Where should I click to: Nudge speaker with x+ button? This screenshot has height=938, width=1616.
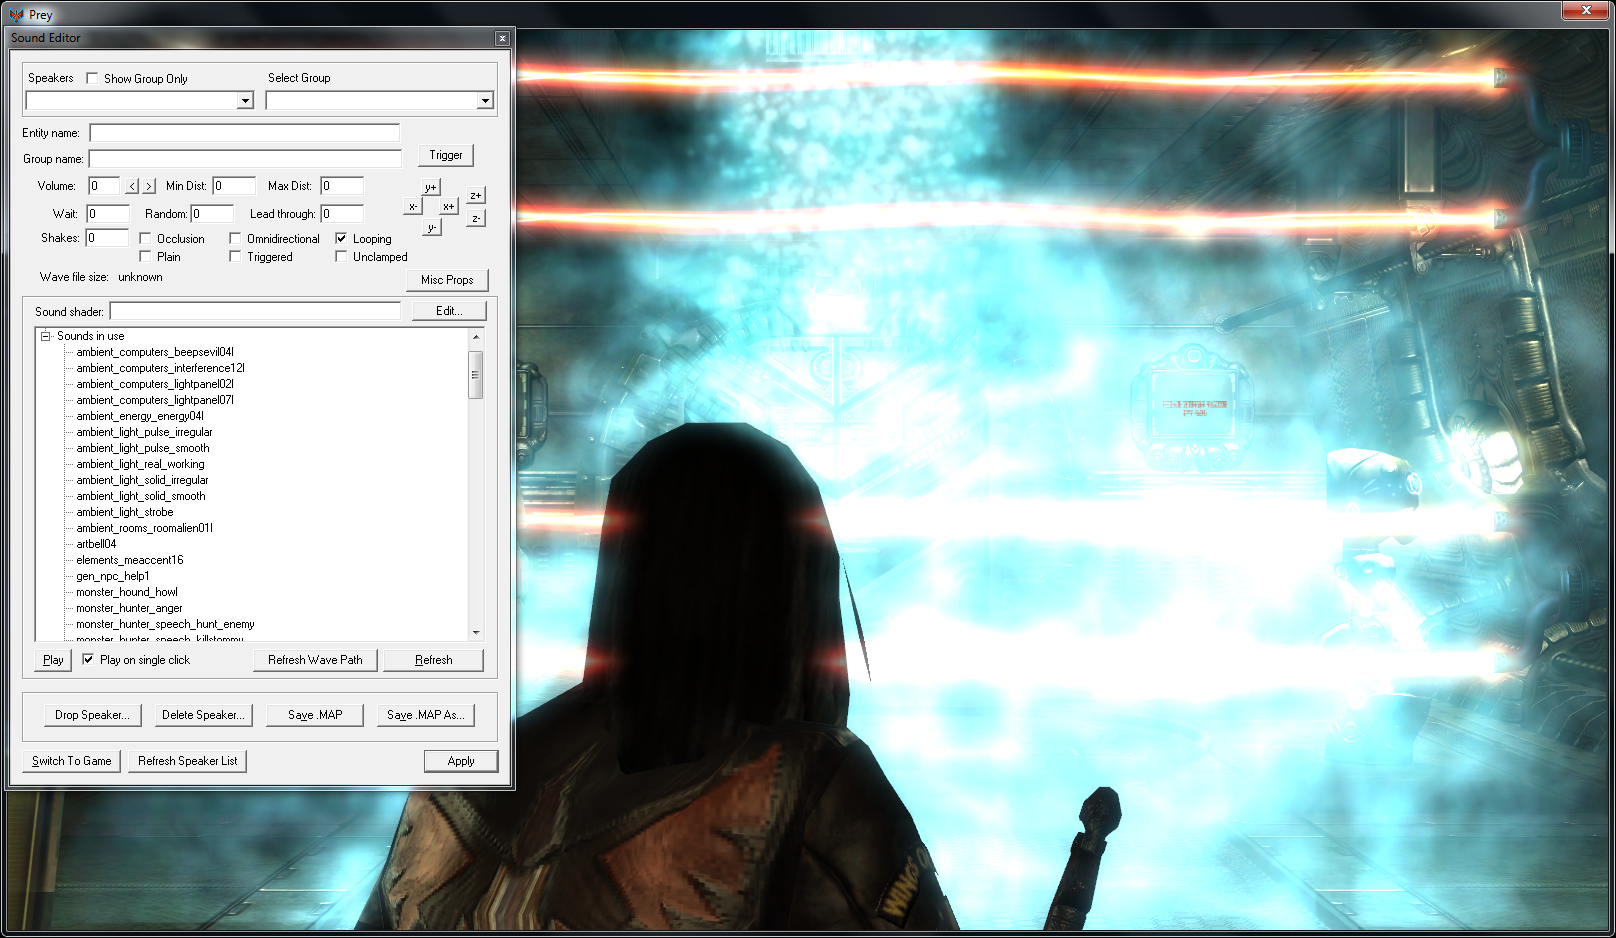449,206
